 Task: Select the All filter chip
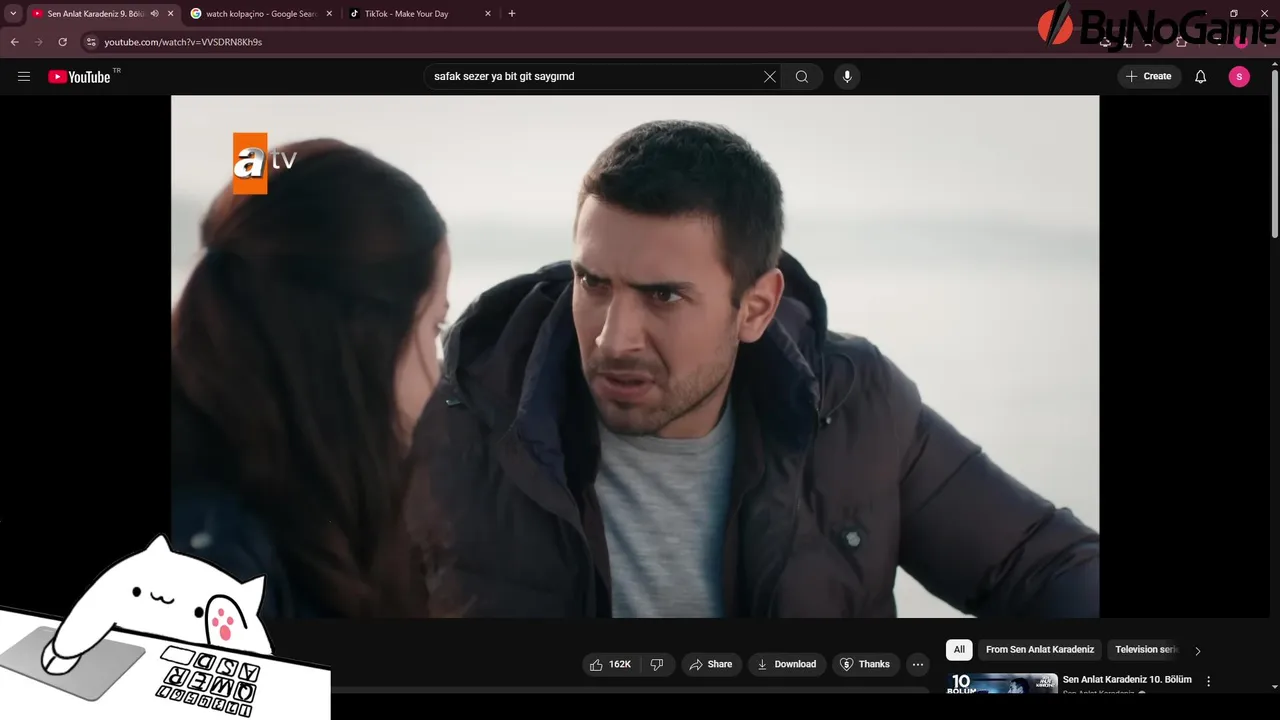coord(959,650)
